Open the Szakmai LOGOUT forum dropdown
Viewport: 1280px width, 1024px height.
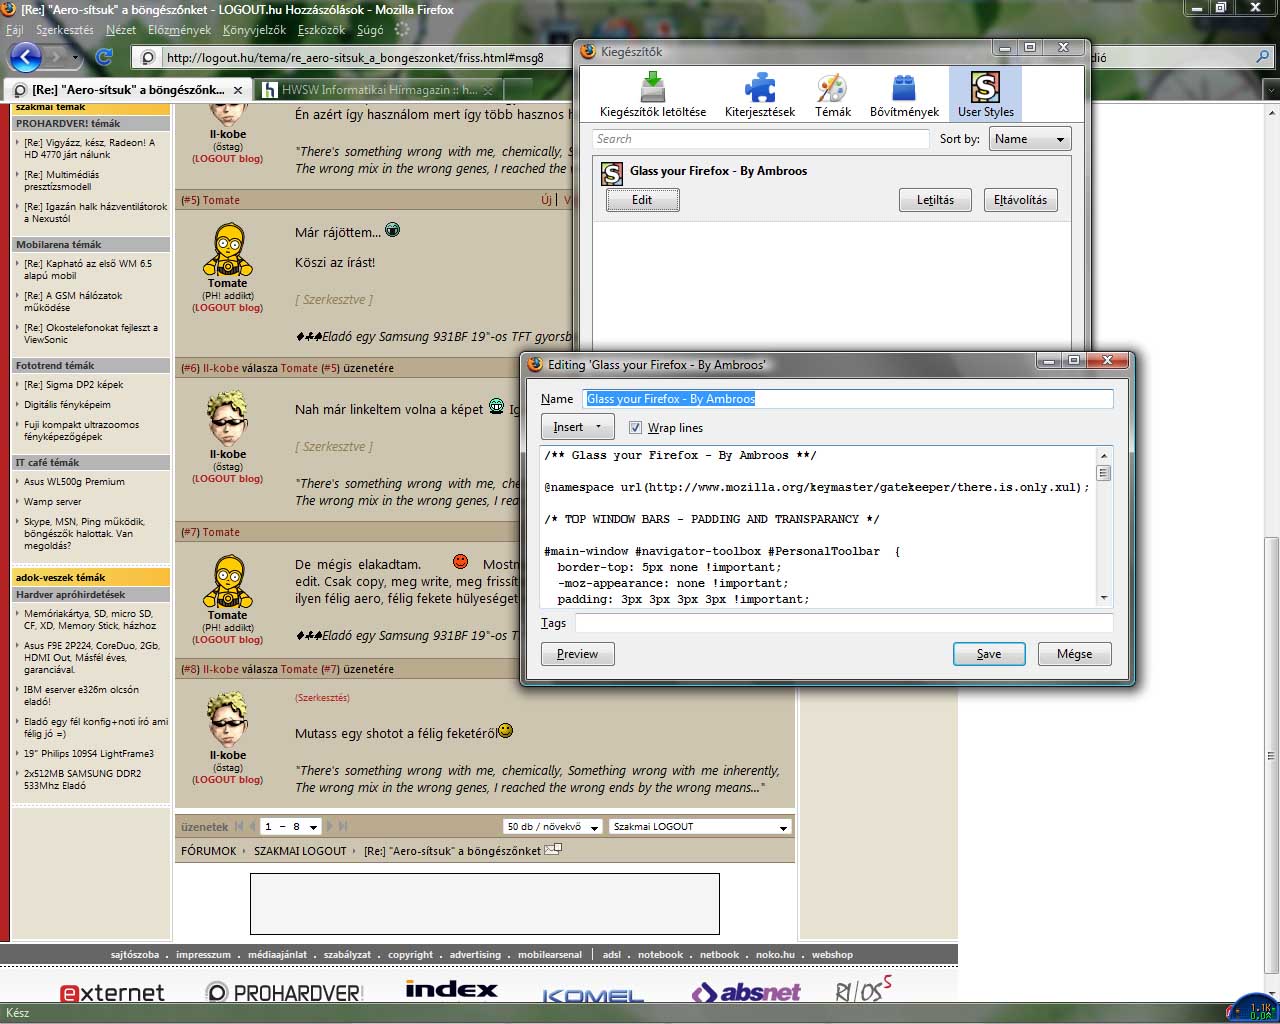pyautogui.click(x=701, y=826)
